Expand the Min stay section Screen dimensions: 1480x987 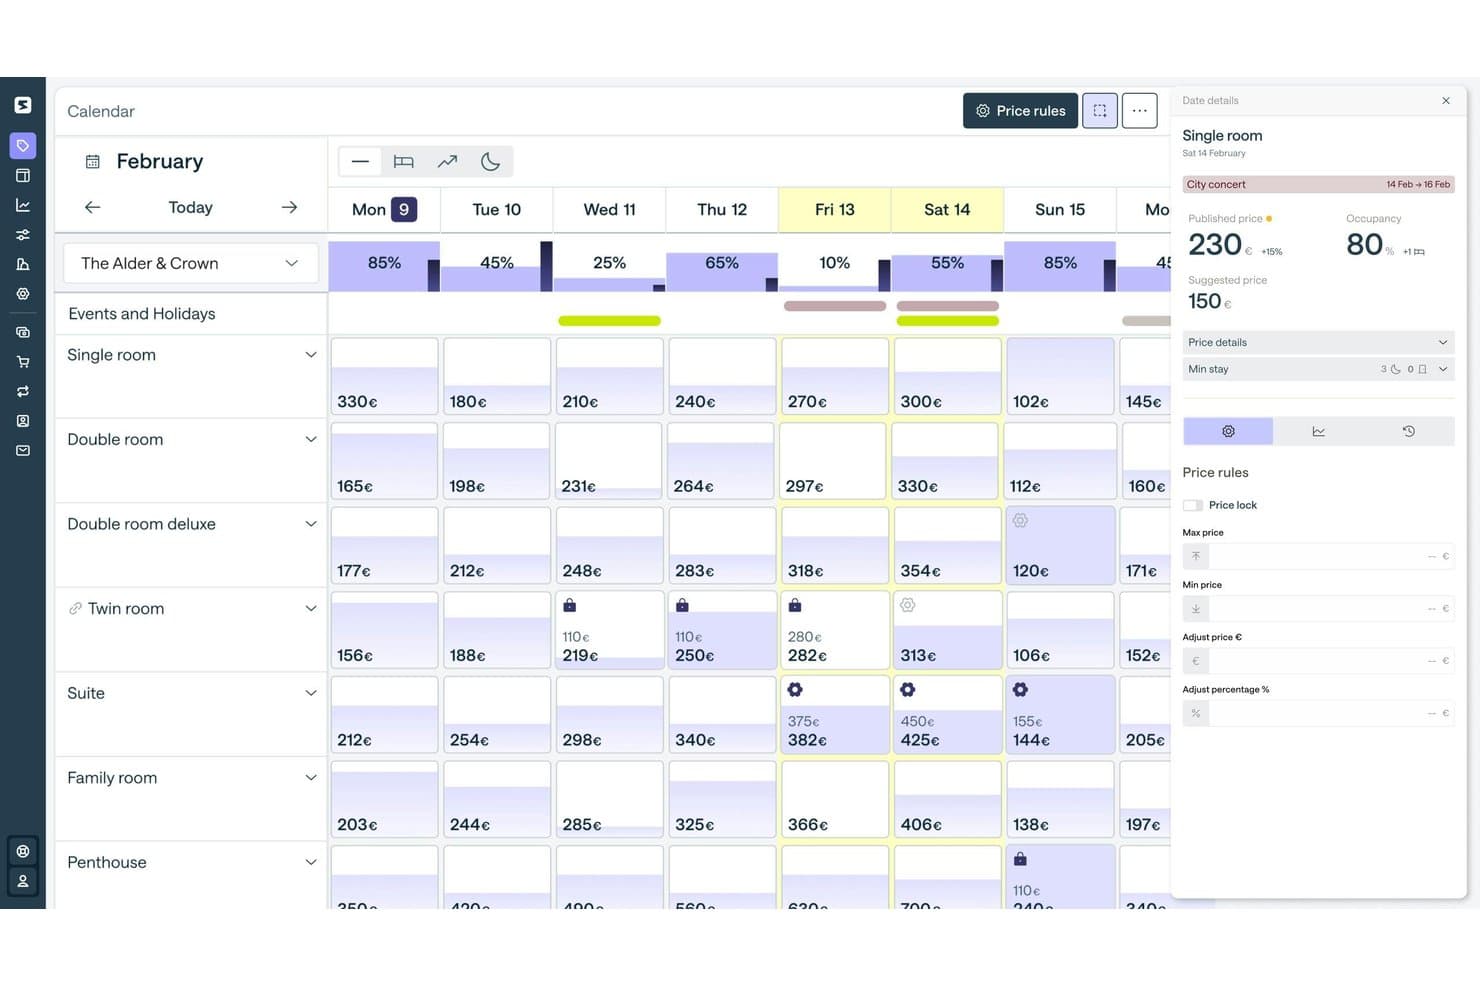pos(1318,369)
